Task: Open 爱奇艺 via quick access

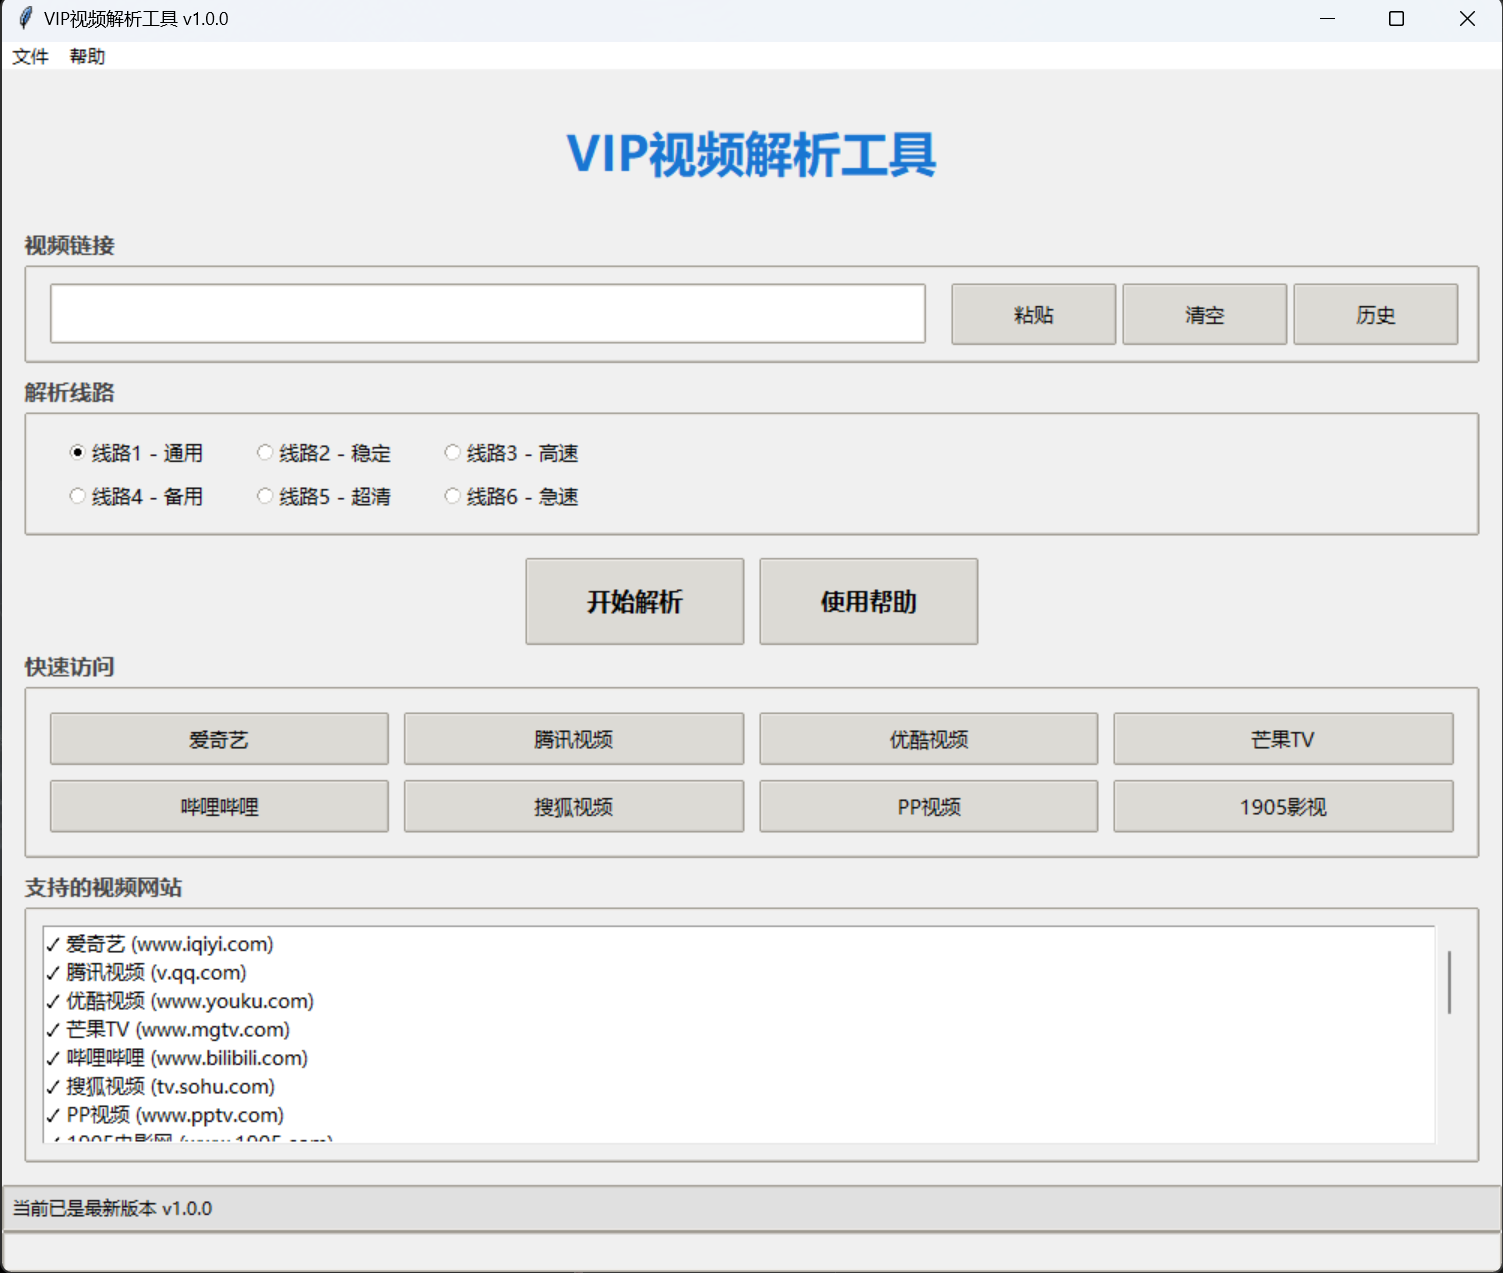Action: pos(219,739)
